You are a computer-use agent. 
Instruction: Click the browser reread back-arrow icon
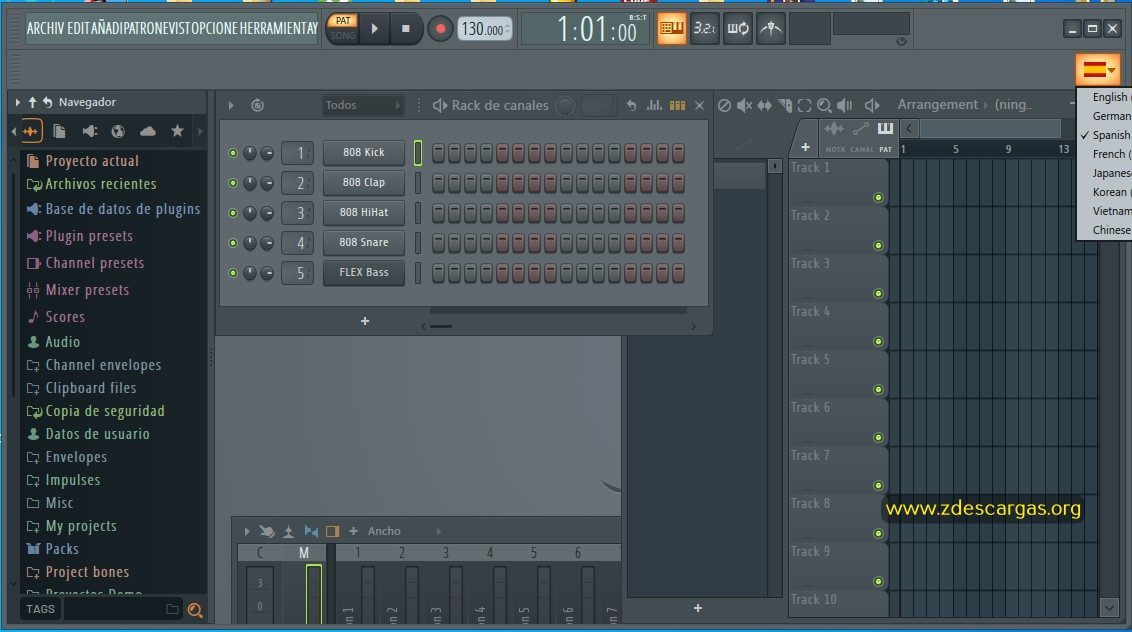click(48, 103)
